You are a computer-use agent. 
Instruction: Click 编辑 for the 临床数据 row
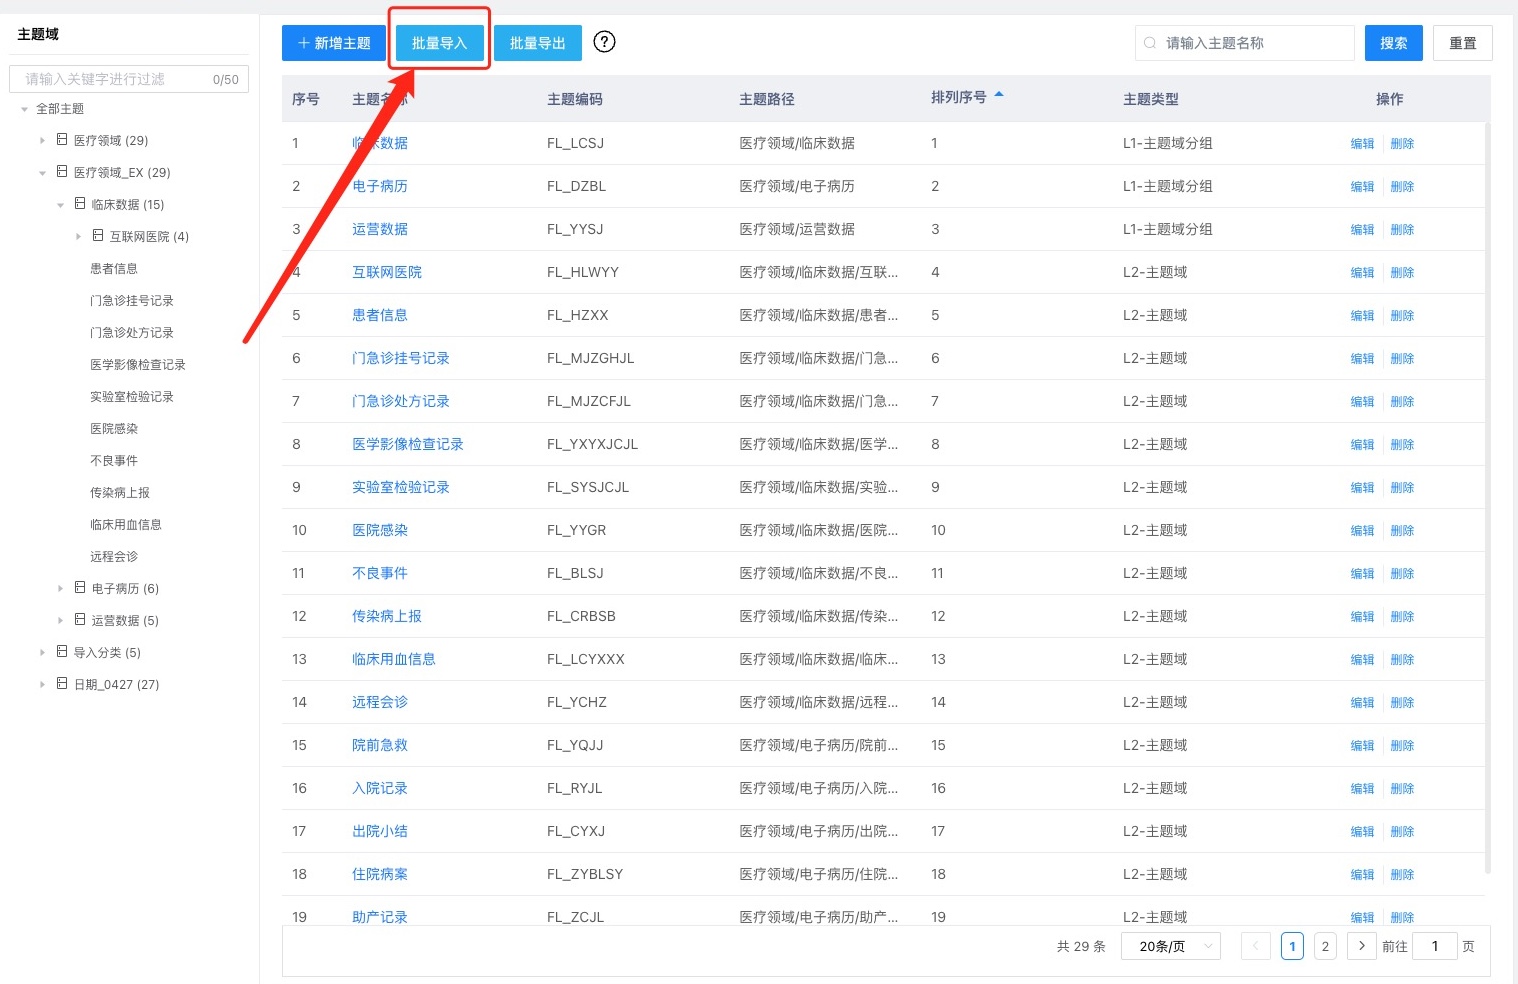pos(1362,144)
